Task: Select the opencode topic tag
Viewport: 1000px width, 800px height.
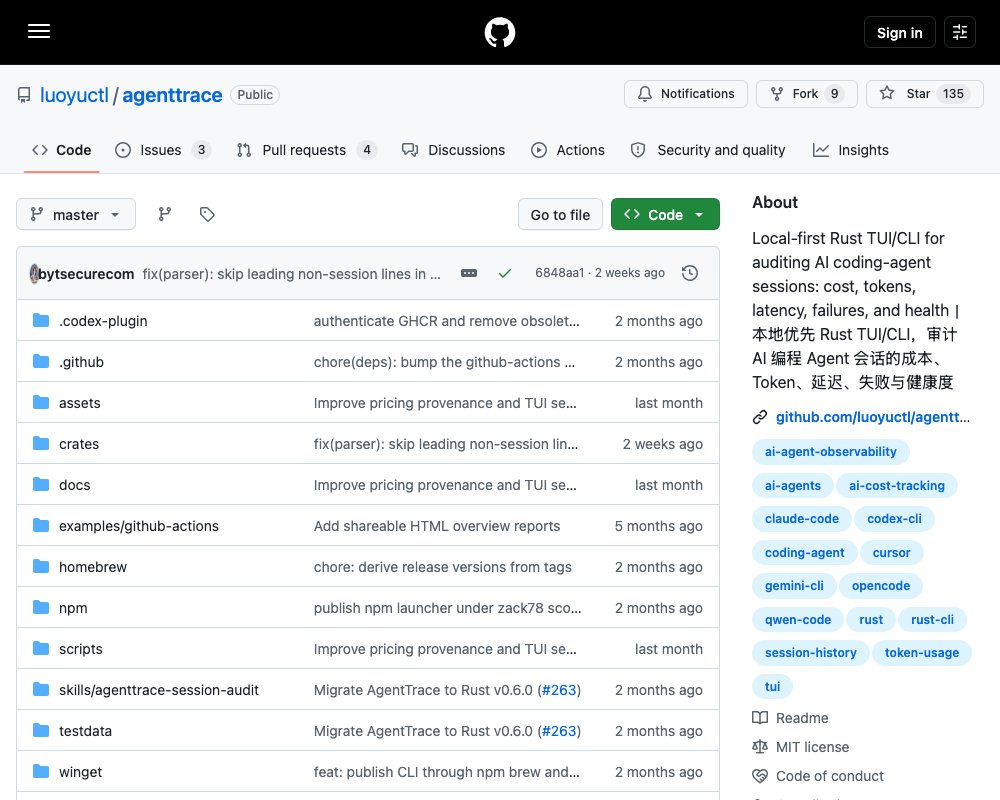Action: 881,586
